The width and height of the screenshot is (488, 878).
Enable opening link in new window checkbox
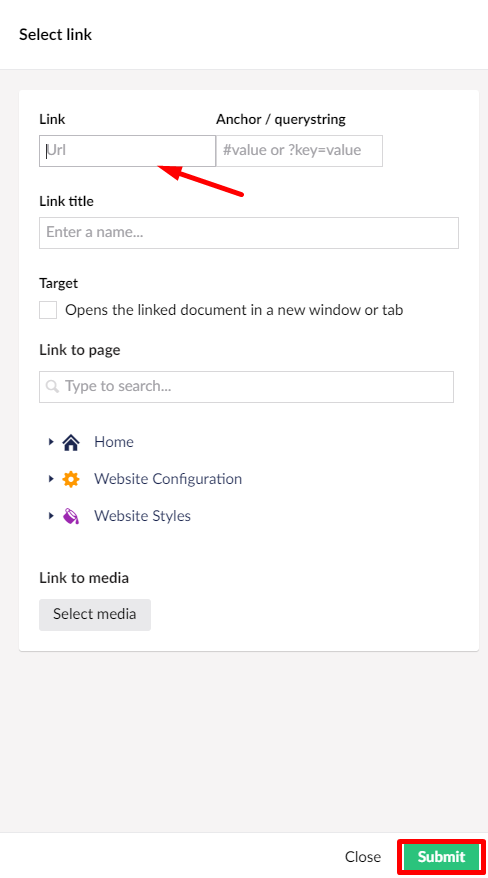coord(48,310)
